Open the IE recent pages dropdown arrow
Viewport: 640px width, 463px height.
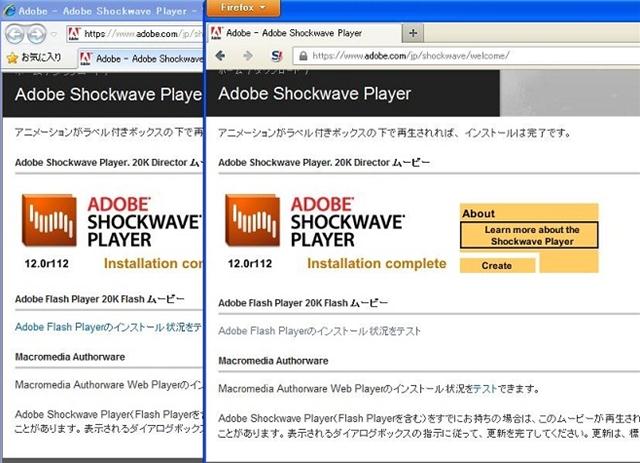pos(54,34)
